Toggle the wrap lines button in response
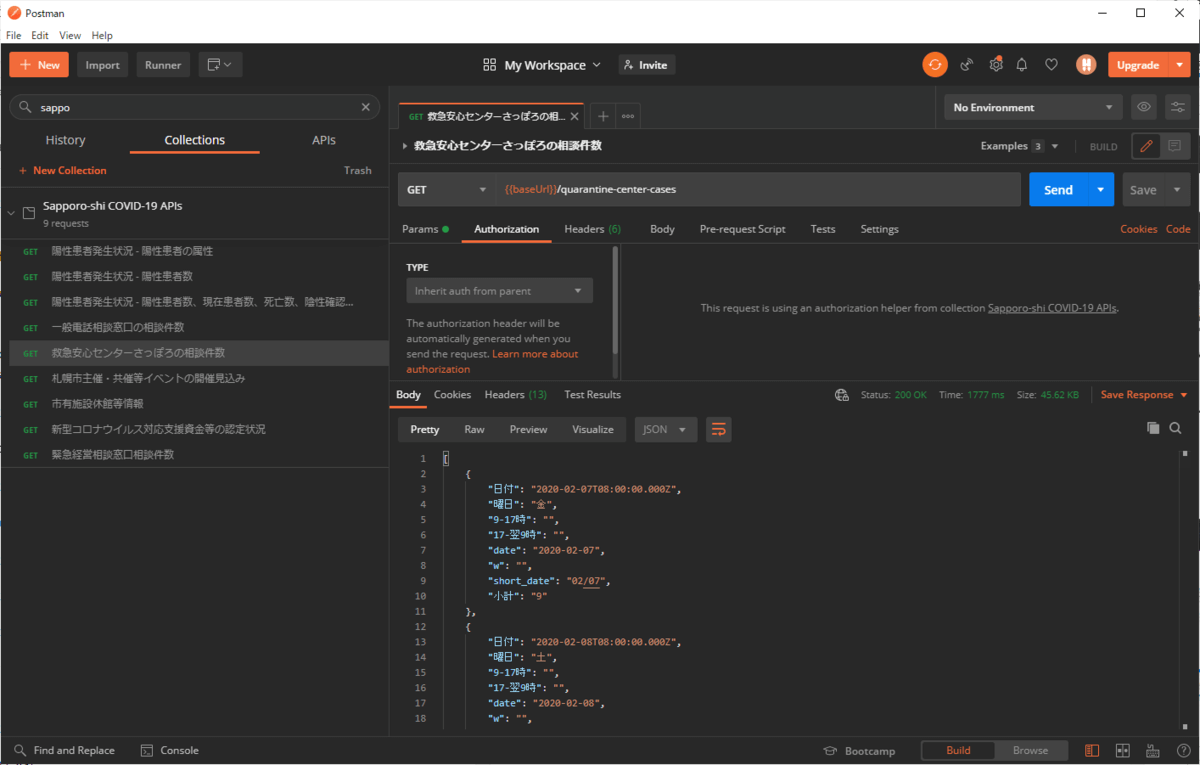Screen dimensions: 1200x765 pos(718,429)
